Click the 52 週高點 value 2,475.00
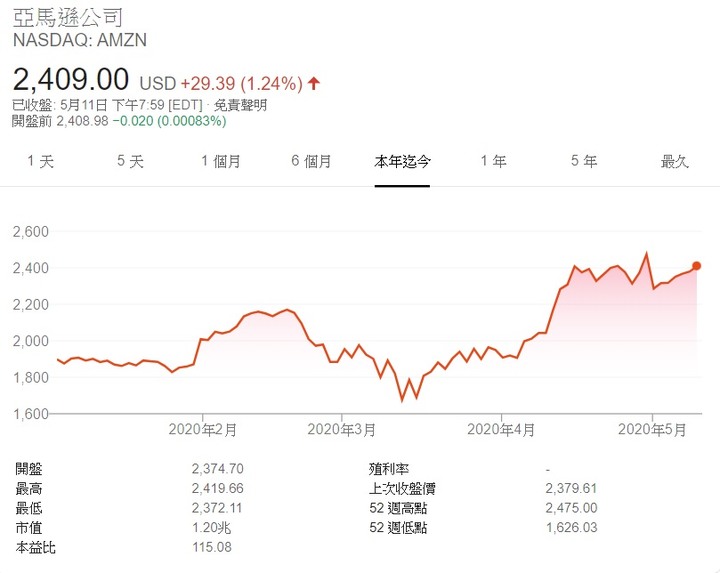The width and height of the screenshot is (720, 573). [x=571, y=508]
